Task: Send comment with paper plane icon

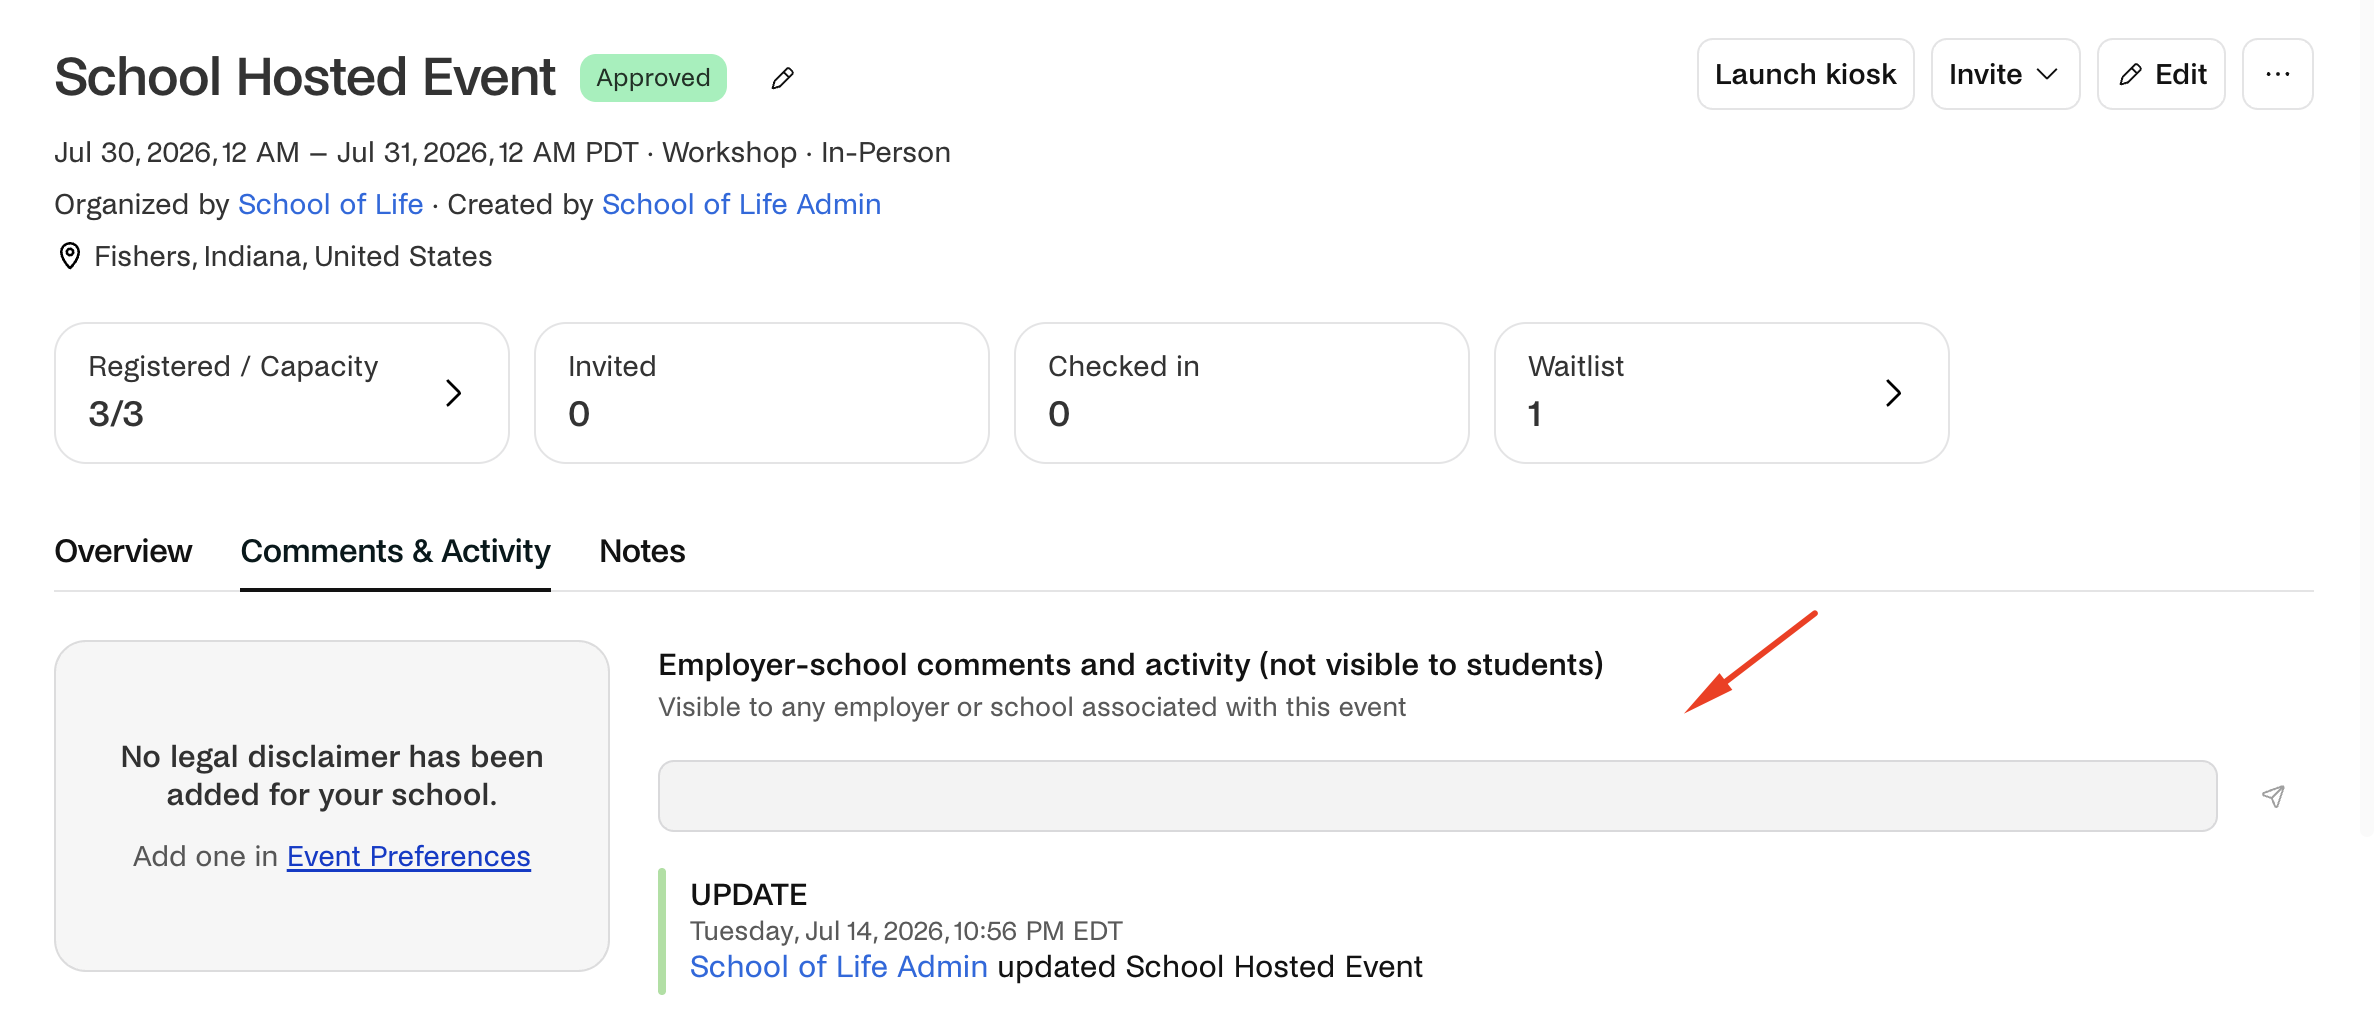Action: point(2273,796)
